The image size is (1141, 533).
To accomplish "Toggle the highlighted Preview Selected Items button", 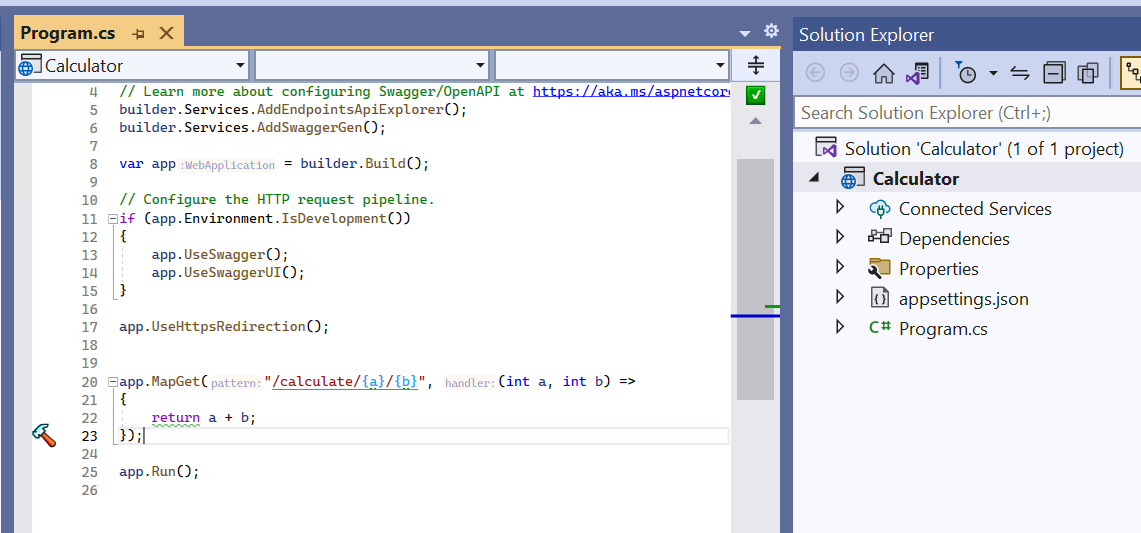I will [1130, 73].
